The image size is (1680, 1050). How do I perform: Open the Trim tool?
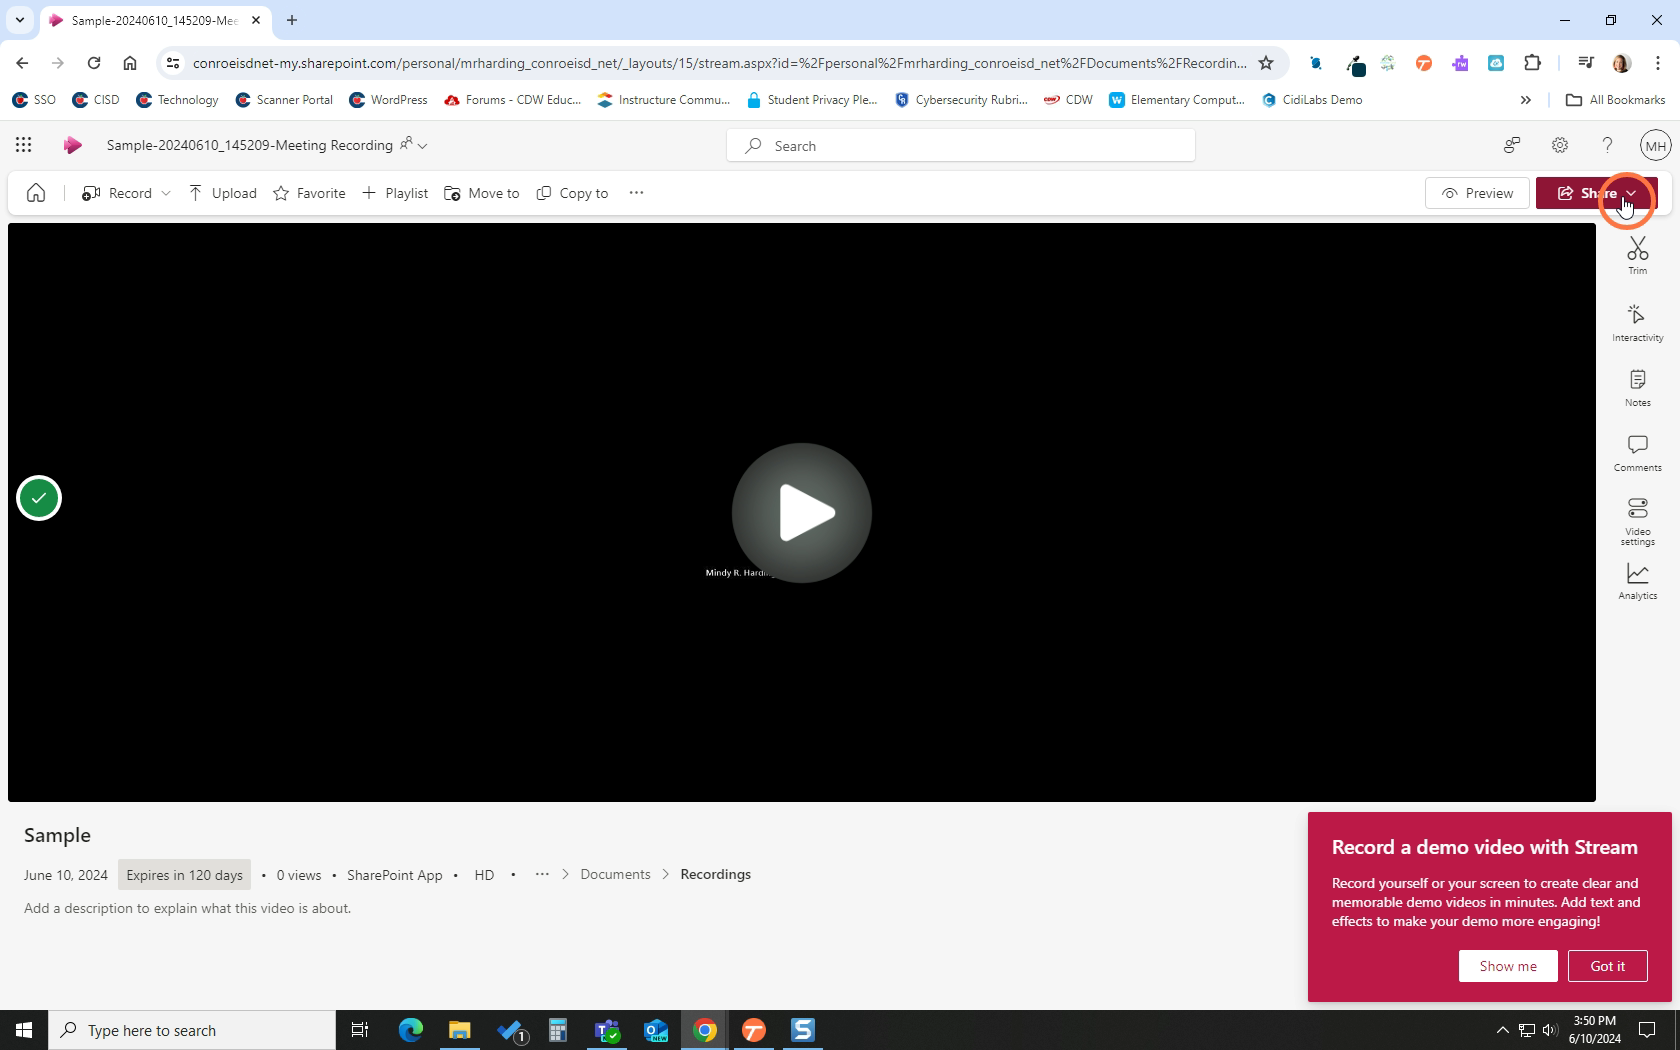[1637, 256]
